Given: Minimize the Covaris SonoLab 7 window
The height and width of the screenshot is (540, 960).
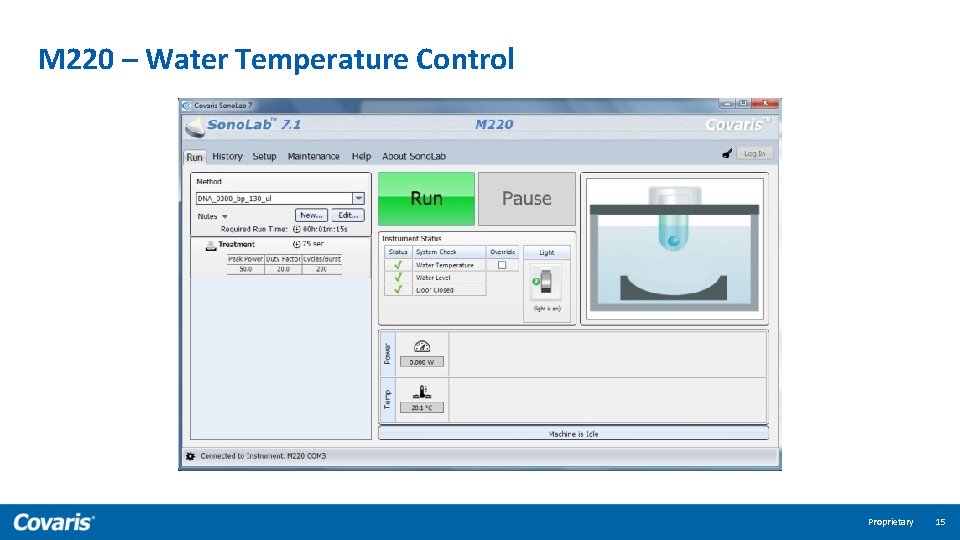Looking at the screenshot, I should [727, 103].
